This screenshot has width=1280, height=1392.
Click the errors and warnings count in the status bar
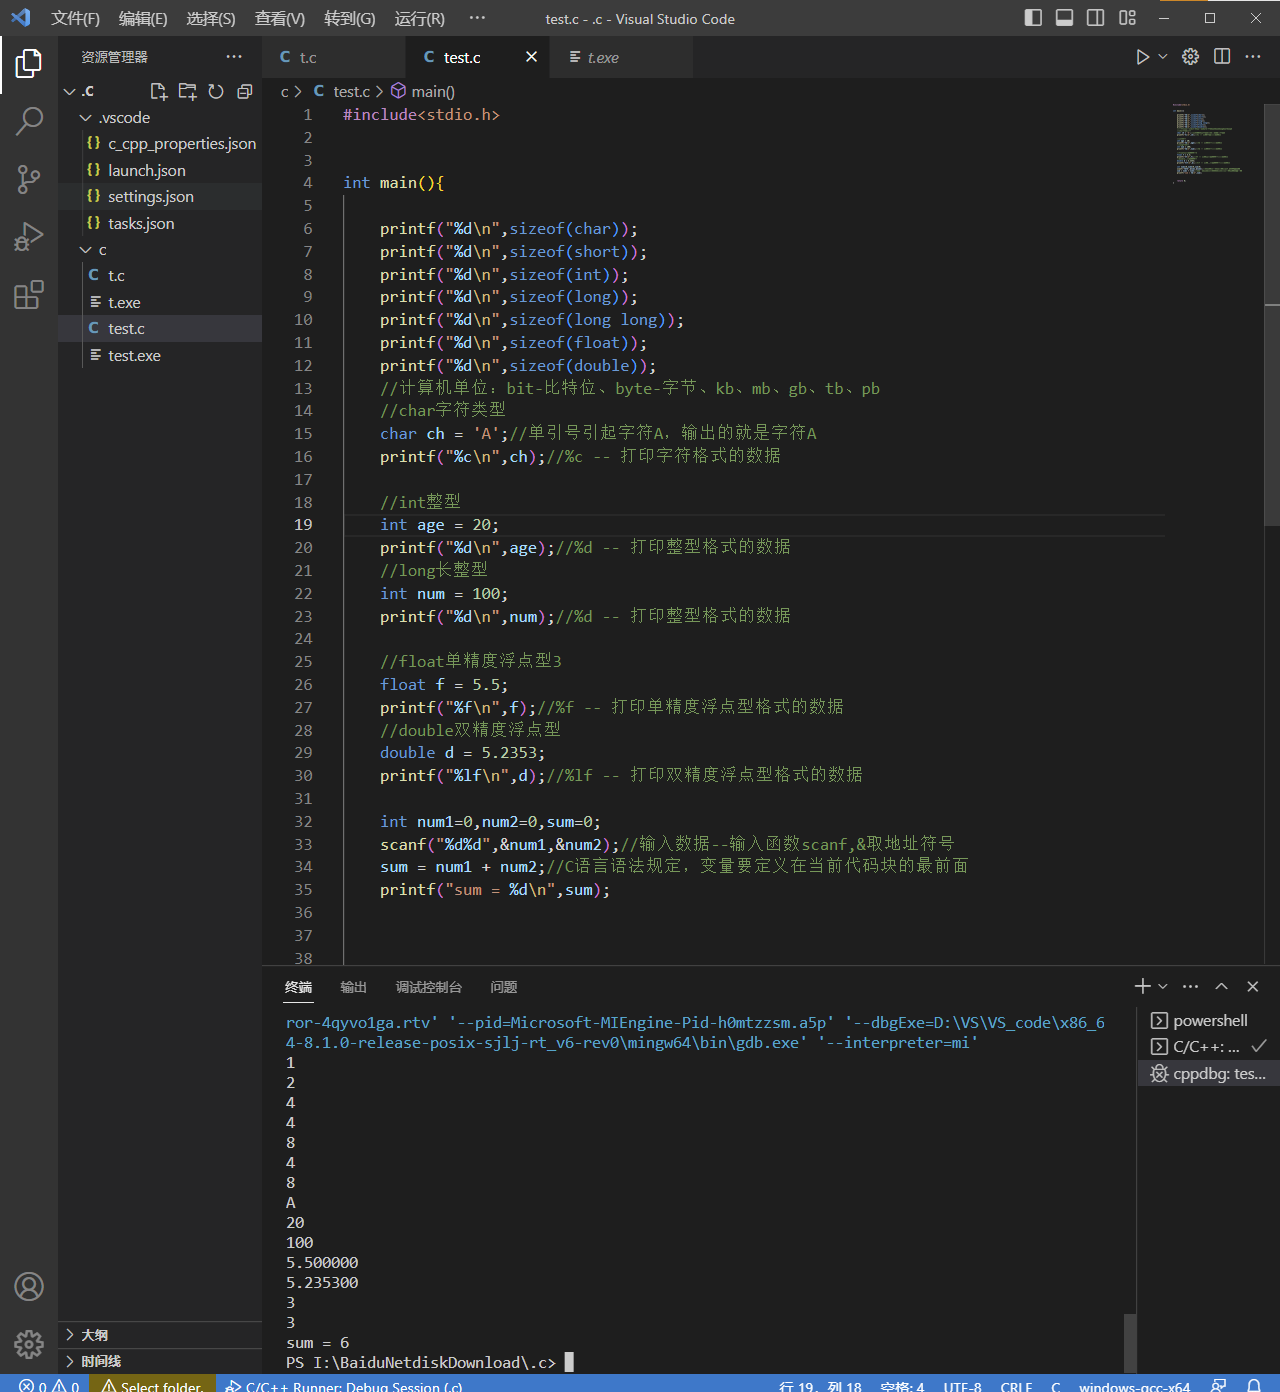pos(49,1385)
